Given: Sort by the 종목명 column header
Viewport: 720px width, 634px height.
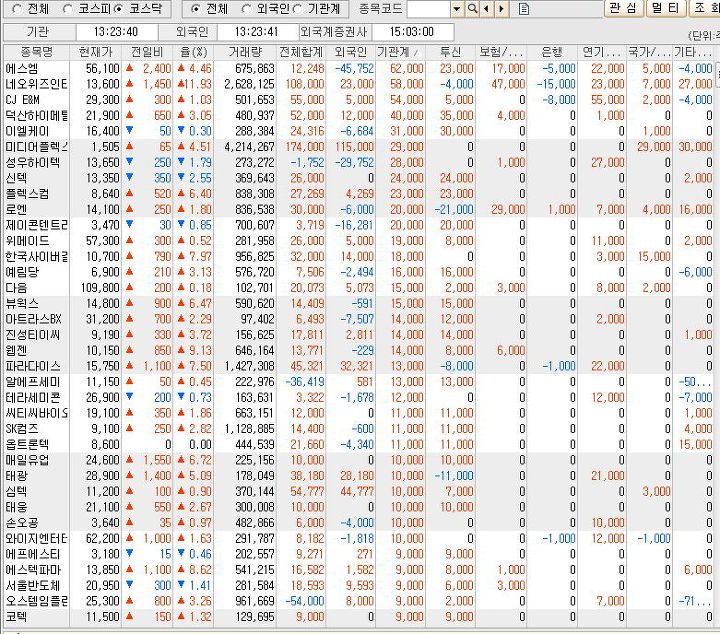Looking at the screenshot, I should point(36,52).
